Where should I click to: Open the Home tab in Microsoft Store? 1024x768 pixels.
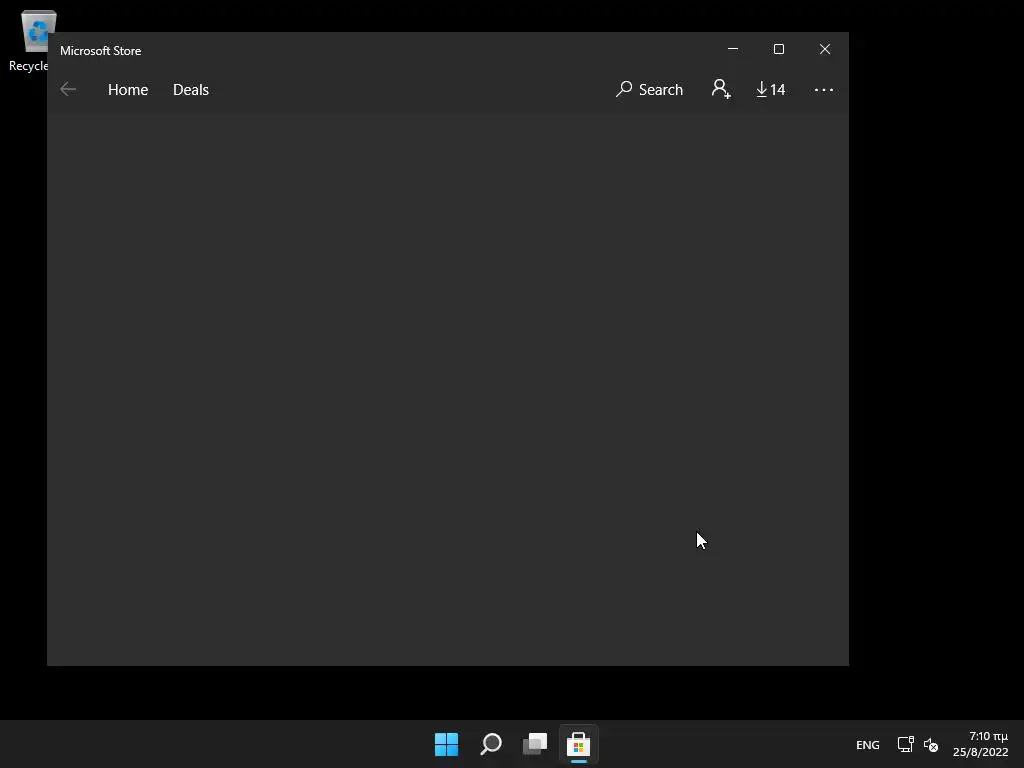click(x=128, y=89)
